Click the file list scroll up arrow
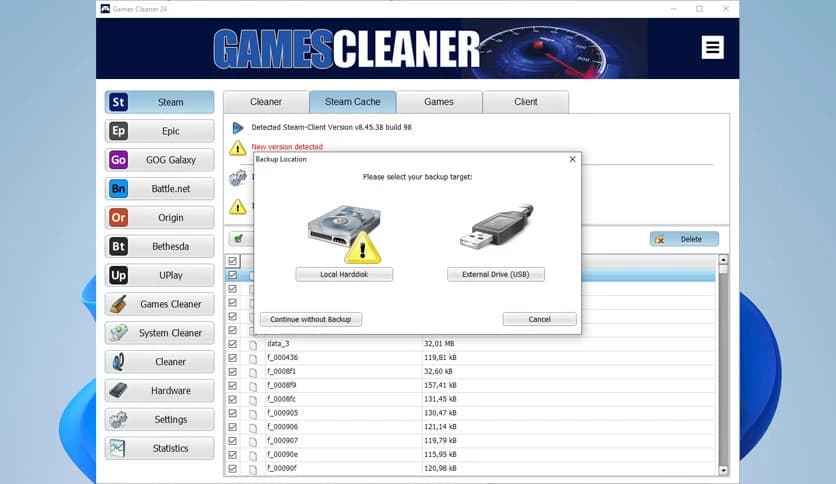This screenshot has width=836, height=484. [723, 260]
